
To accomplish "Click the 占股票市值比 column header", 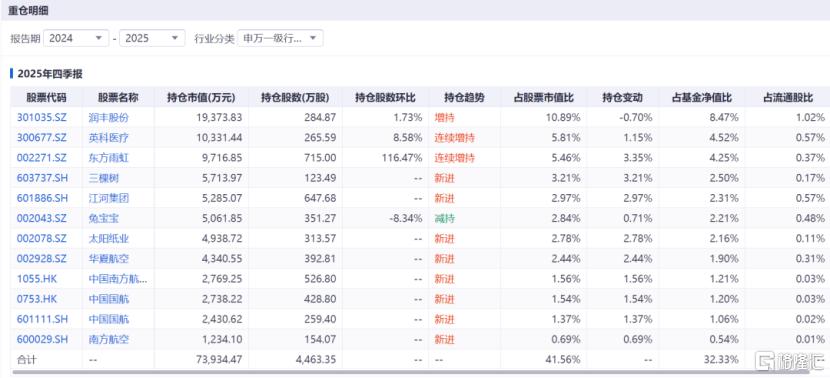I will (x=544, y=98).
